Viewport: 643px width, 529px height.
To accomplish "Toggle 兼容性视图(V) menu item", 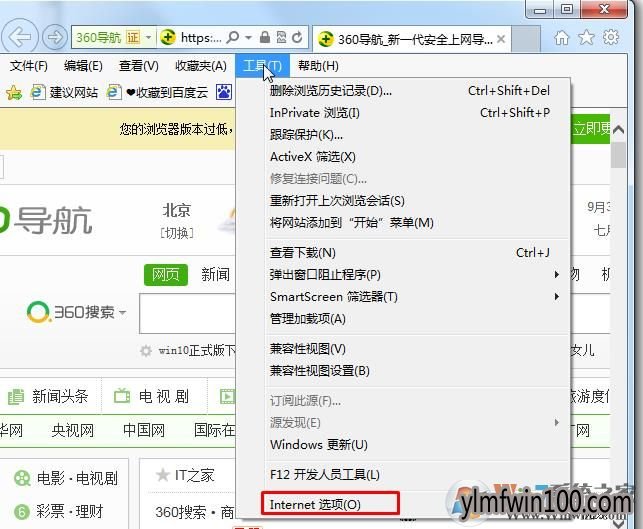I will coord(404,349).
